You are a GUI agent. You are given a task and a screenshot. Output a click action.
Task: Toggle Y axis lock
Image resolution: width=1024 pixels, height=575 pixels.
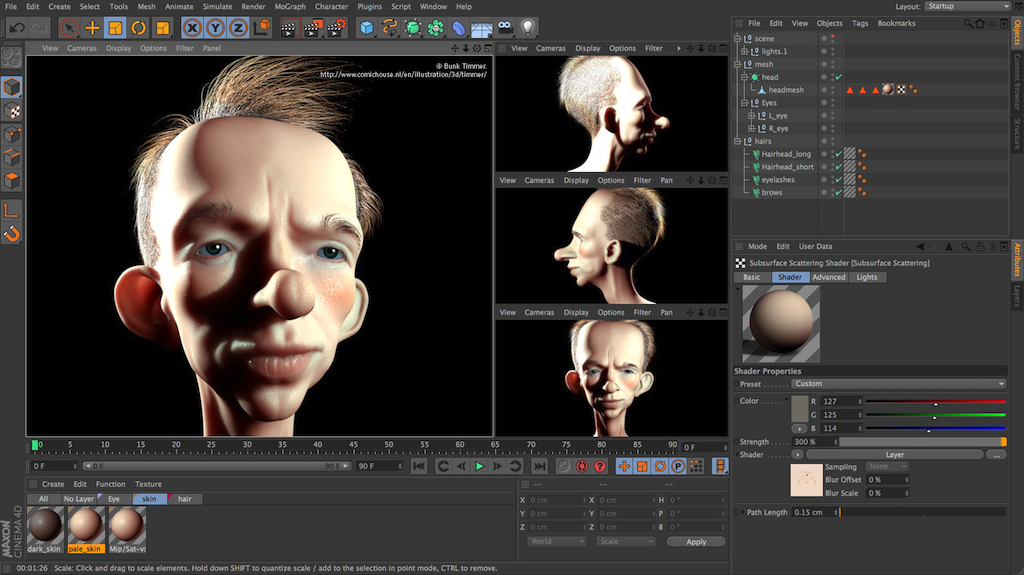216,27
